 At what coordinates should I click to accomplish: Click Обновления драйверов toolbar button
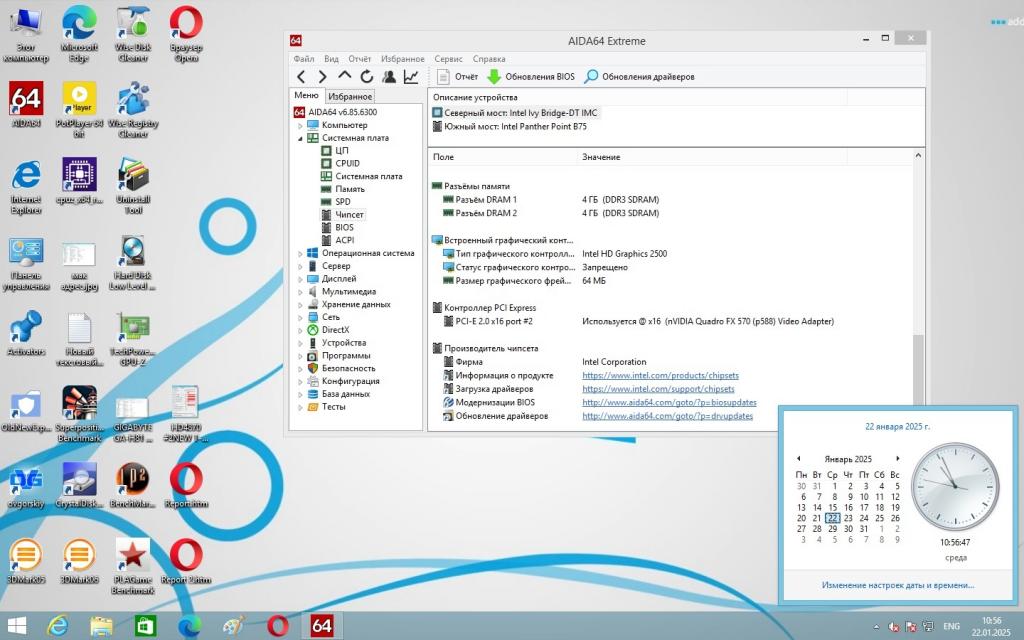639,76
